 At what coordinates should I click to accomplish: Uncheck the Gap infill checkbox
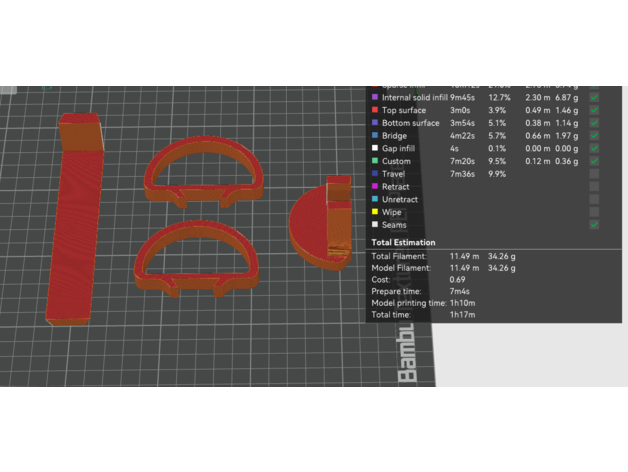tap(594, 148)
